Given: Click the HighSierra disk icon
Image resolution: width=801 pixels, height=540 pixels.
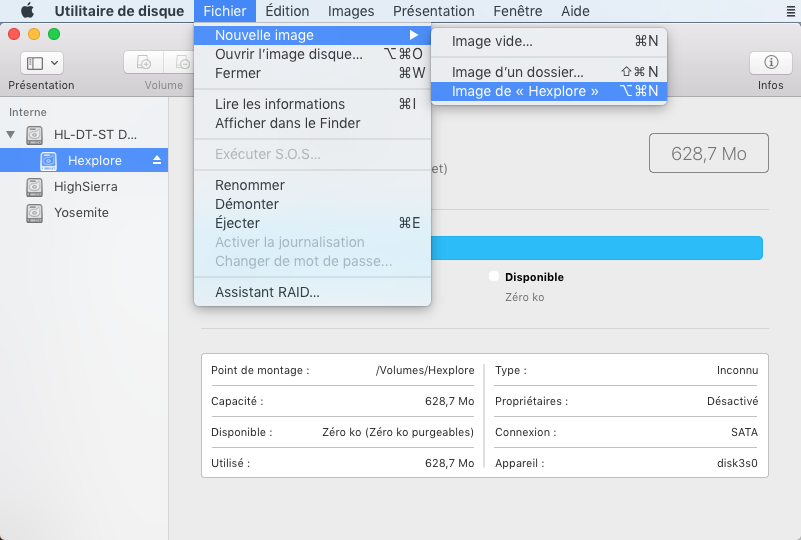Looking at the screenshot, I should [x=34, y=187].
